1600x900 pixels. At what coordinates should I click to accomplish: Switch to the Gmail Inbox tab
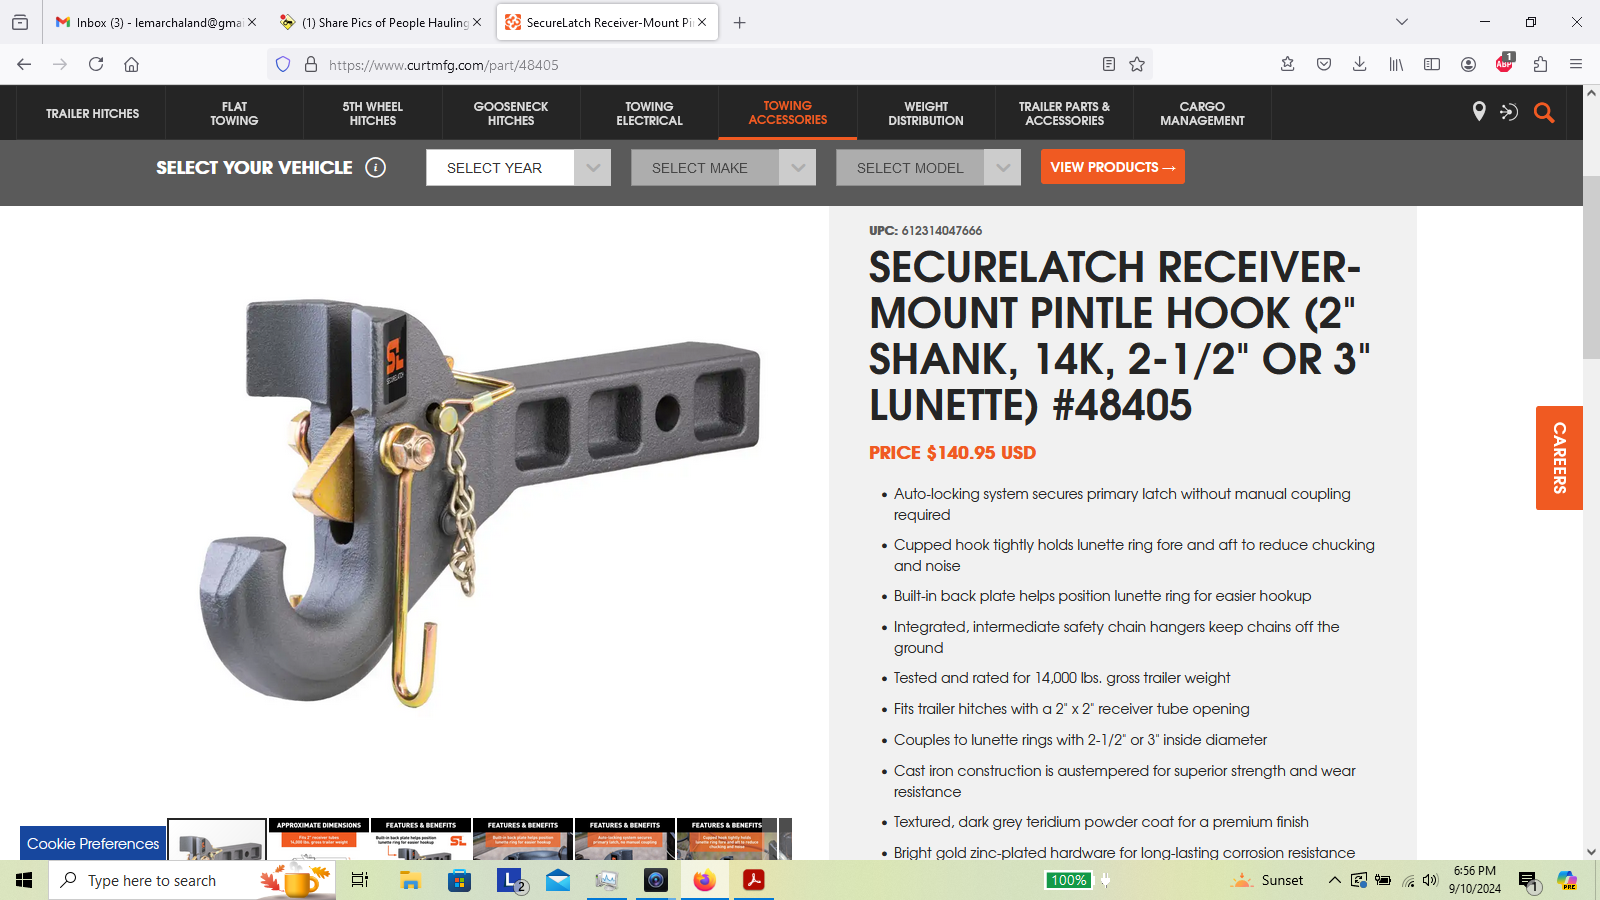click(157, 22)
